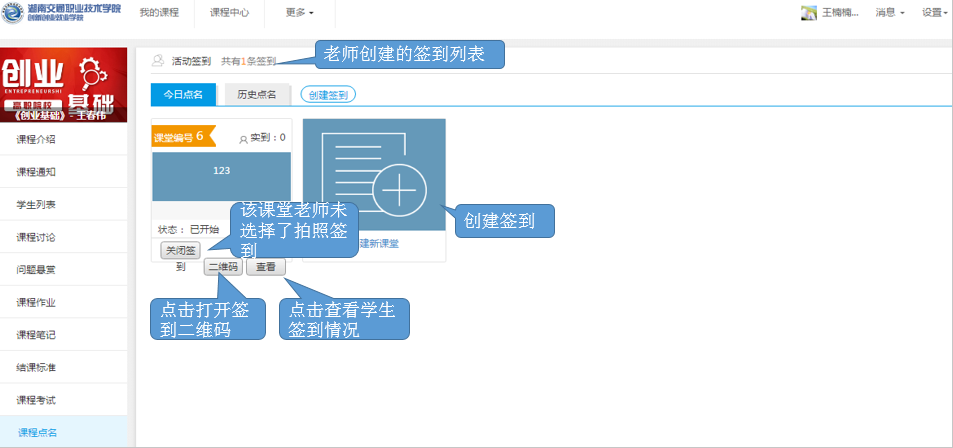Image resolution: width=953 pixels, height=448 pixels.
Task: Click the user avatar next to 王楠楠
Action: pos(809,13)
